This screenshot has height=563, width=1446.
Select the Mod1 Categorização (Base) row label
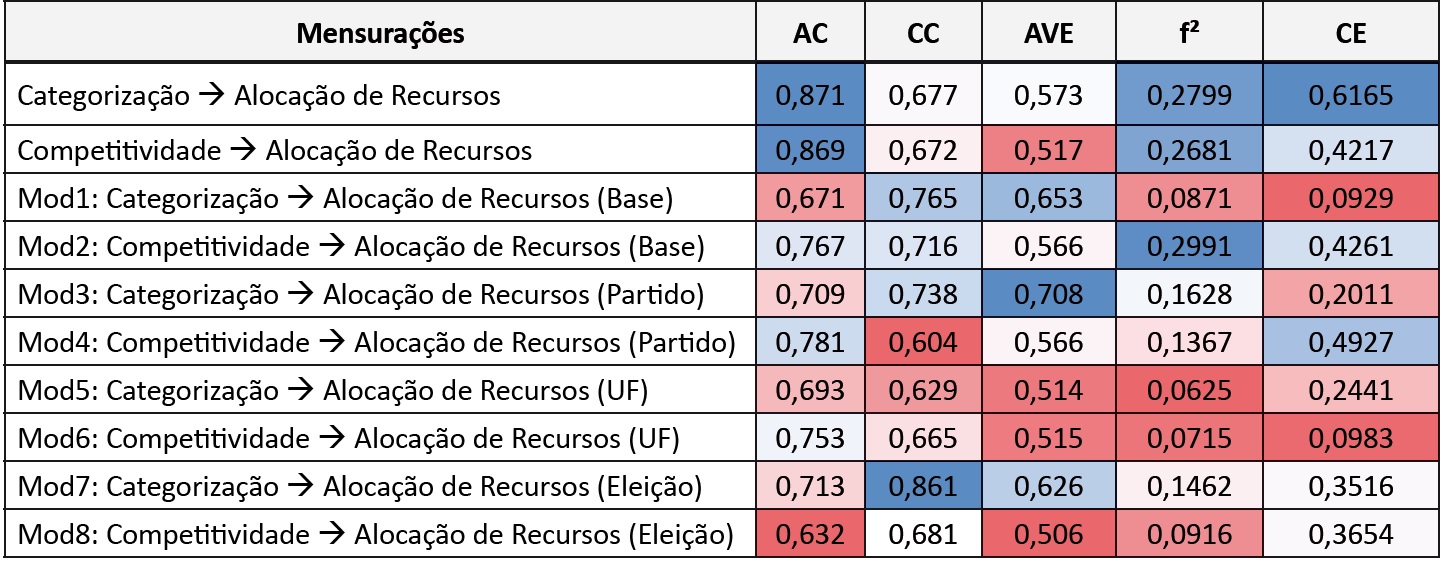click(345, 199)
